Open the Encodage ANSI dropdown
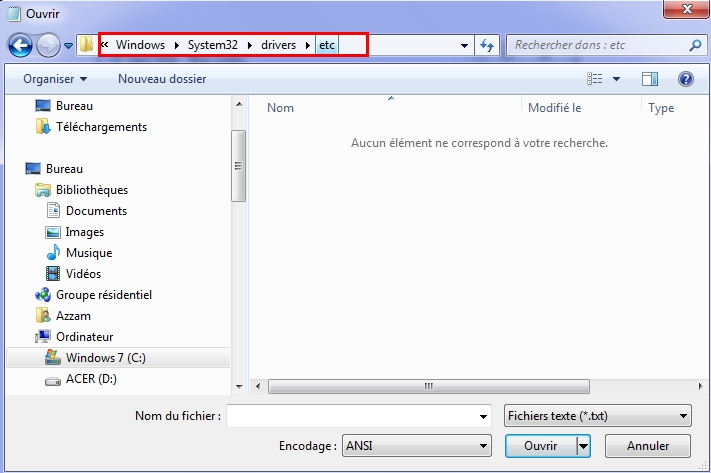Screen dimensions: 711x473 [x=417, y=446]
